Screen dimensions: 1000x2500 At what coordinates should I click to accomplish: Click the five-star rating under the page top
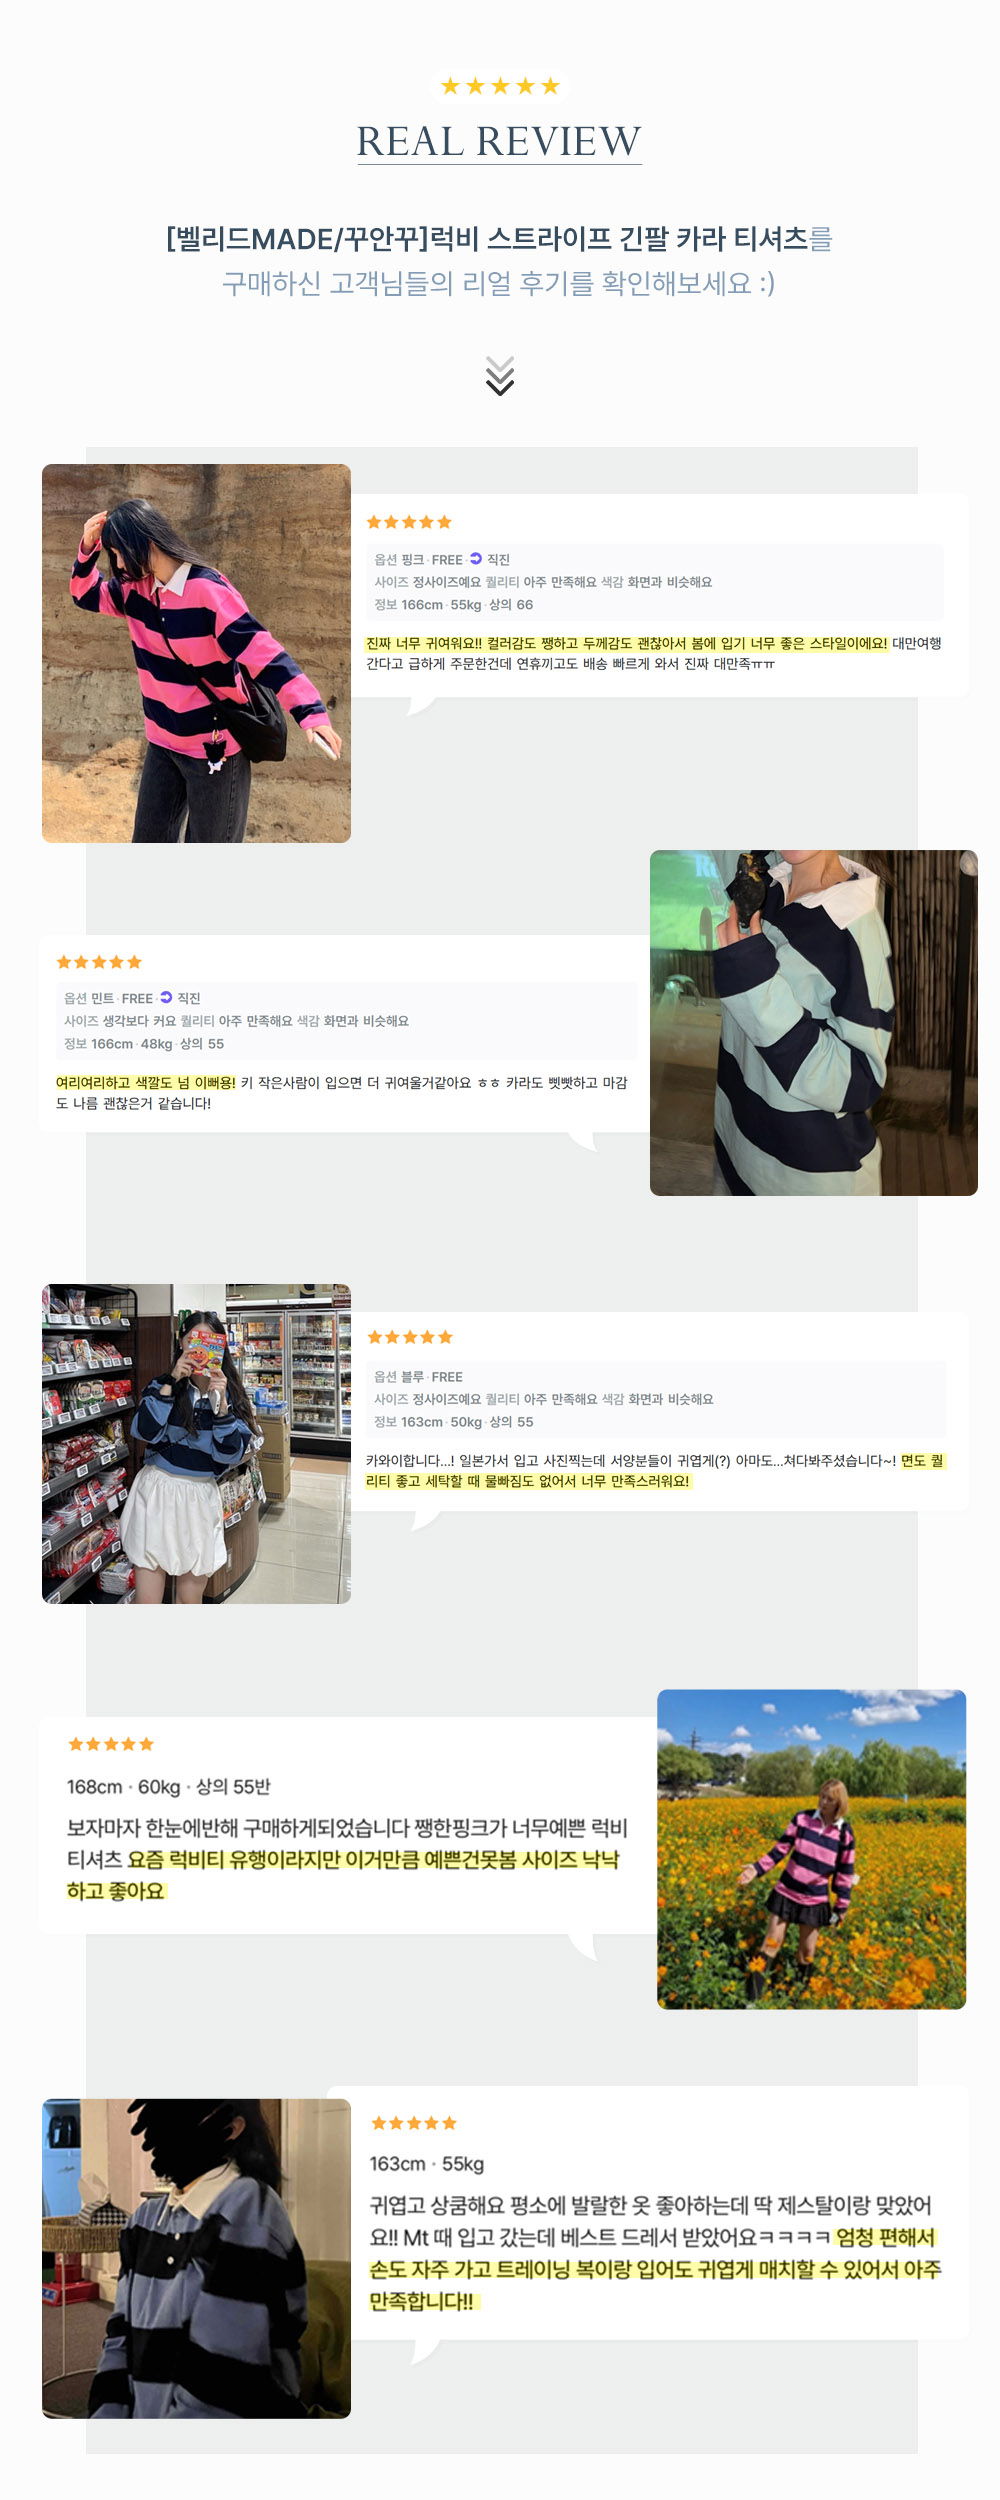(x=500, y=86)
